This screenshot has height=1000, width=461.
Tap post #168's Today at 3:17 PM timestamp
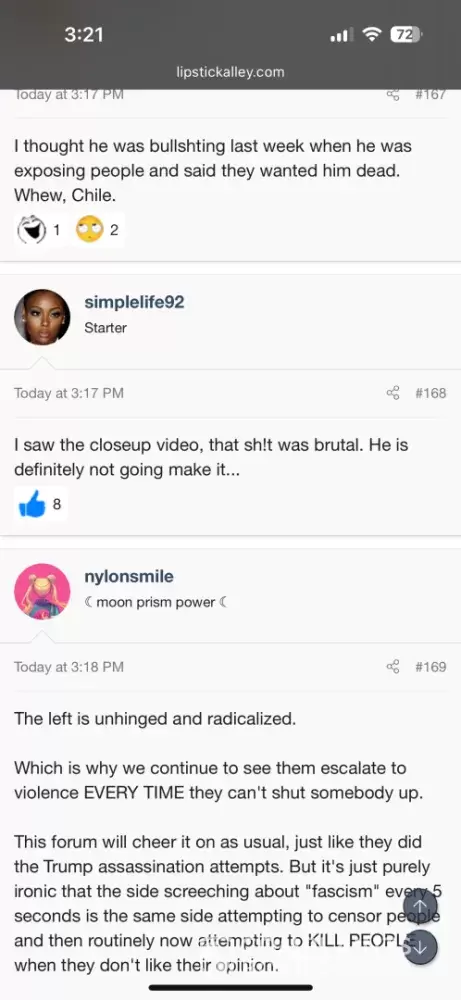point(69,393)
